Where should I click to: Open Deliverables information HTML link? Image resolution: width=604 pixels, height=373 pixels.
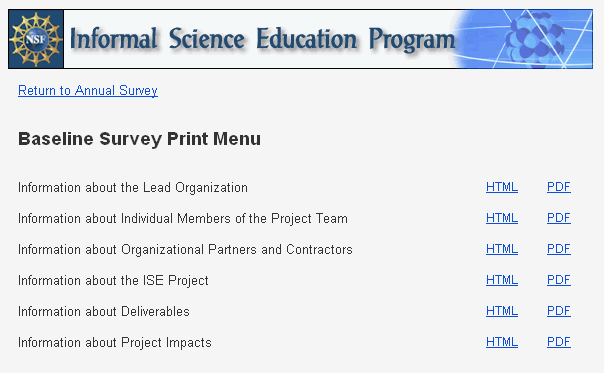[502, 311]
